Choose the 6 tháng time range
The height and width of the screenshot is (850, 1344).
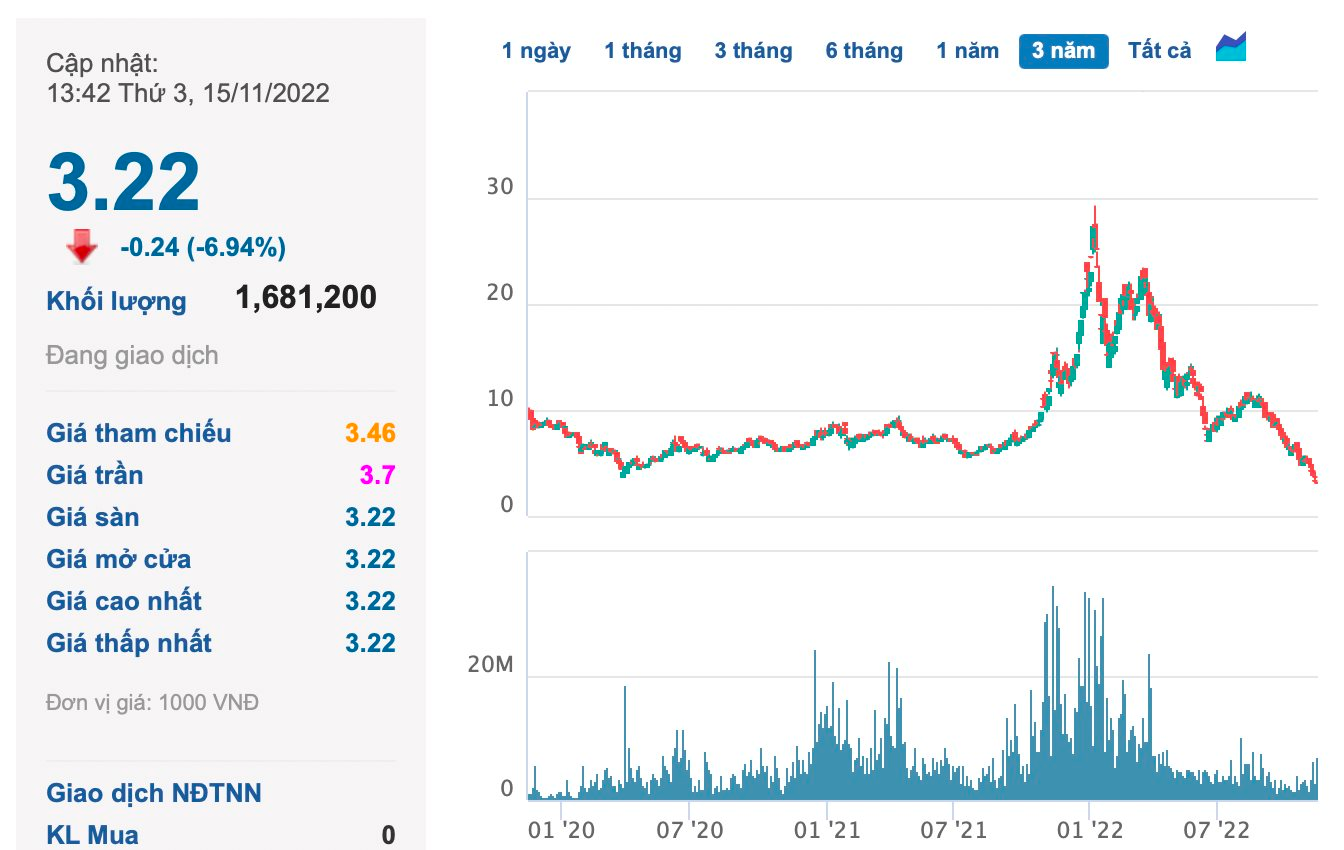(864, 50)
